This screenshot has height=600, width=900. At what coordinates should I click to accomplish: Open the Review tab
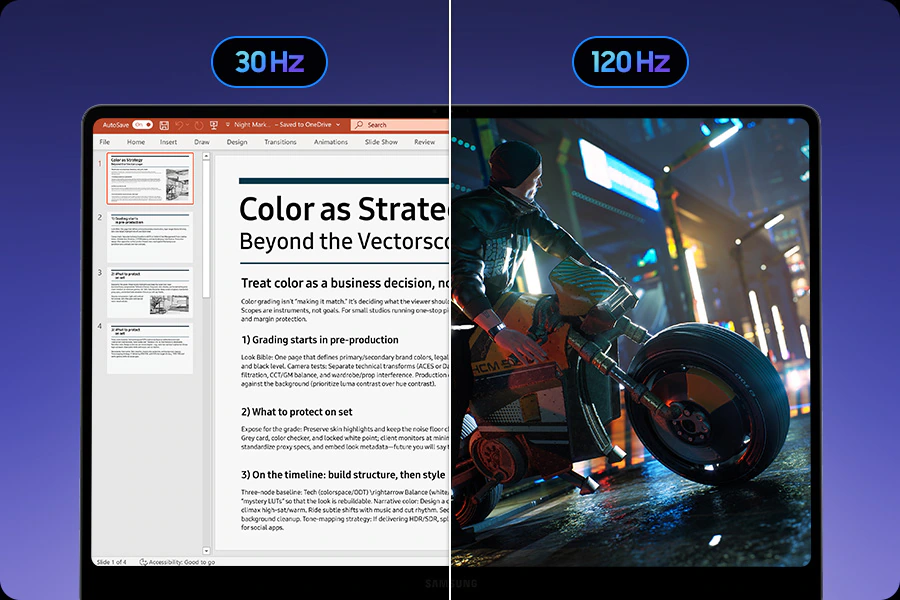(425, 142)
